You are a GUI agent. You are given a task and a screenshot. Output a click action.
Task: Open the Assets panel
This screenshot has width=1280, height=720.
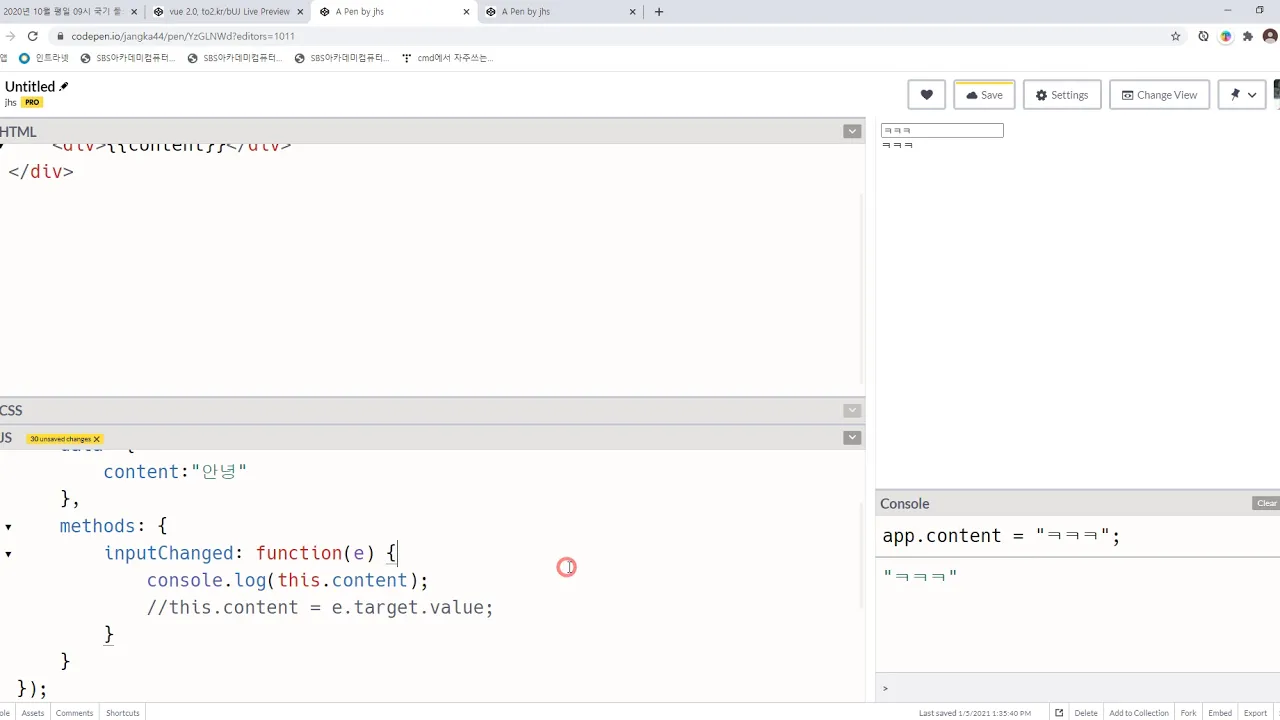point(33,713)
